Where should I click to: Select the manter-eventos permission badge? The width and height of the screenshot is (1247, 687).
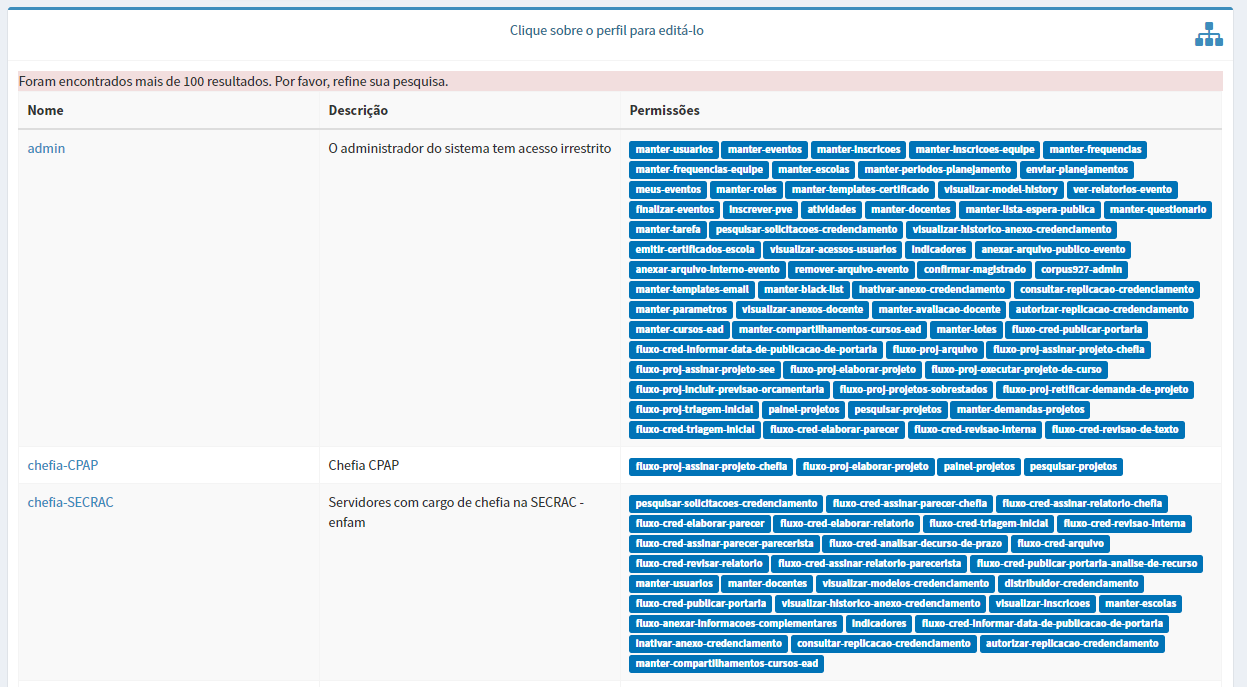765,150
